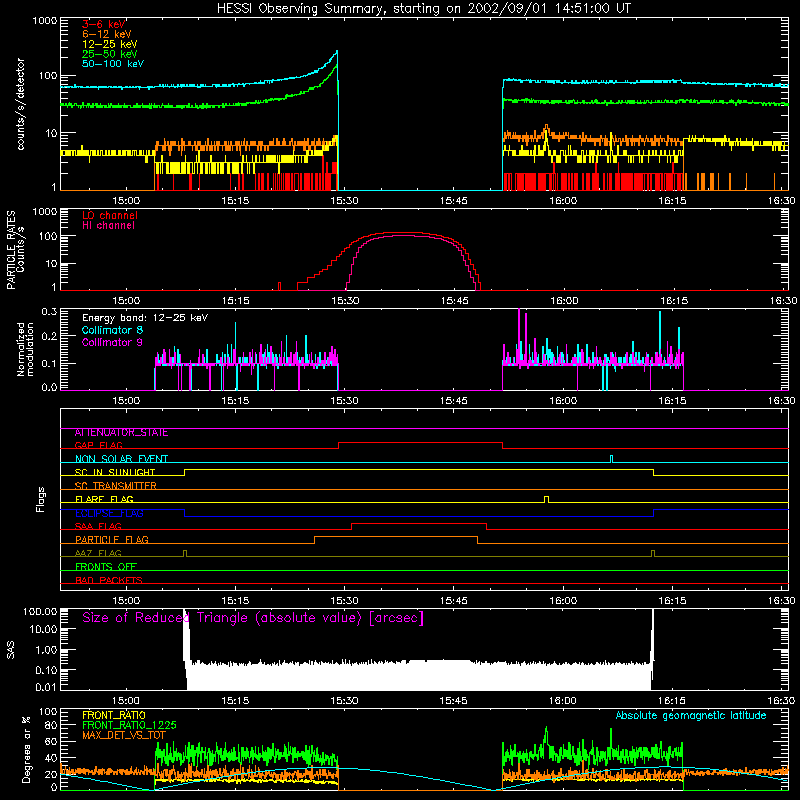
Task: Click the 15:30 tick label under the counts plot
Action: [x=344, y=201]
